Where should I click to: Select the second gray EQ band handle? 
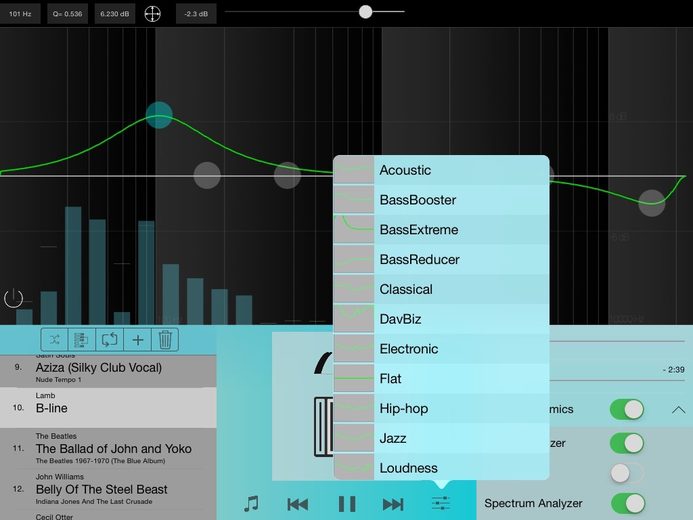207,175
